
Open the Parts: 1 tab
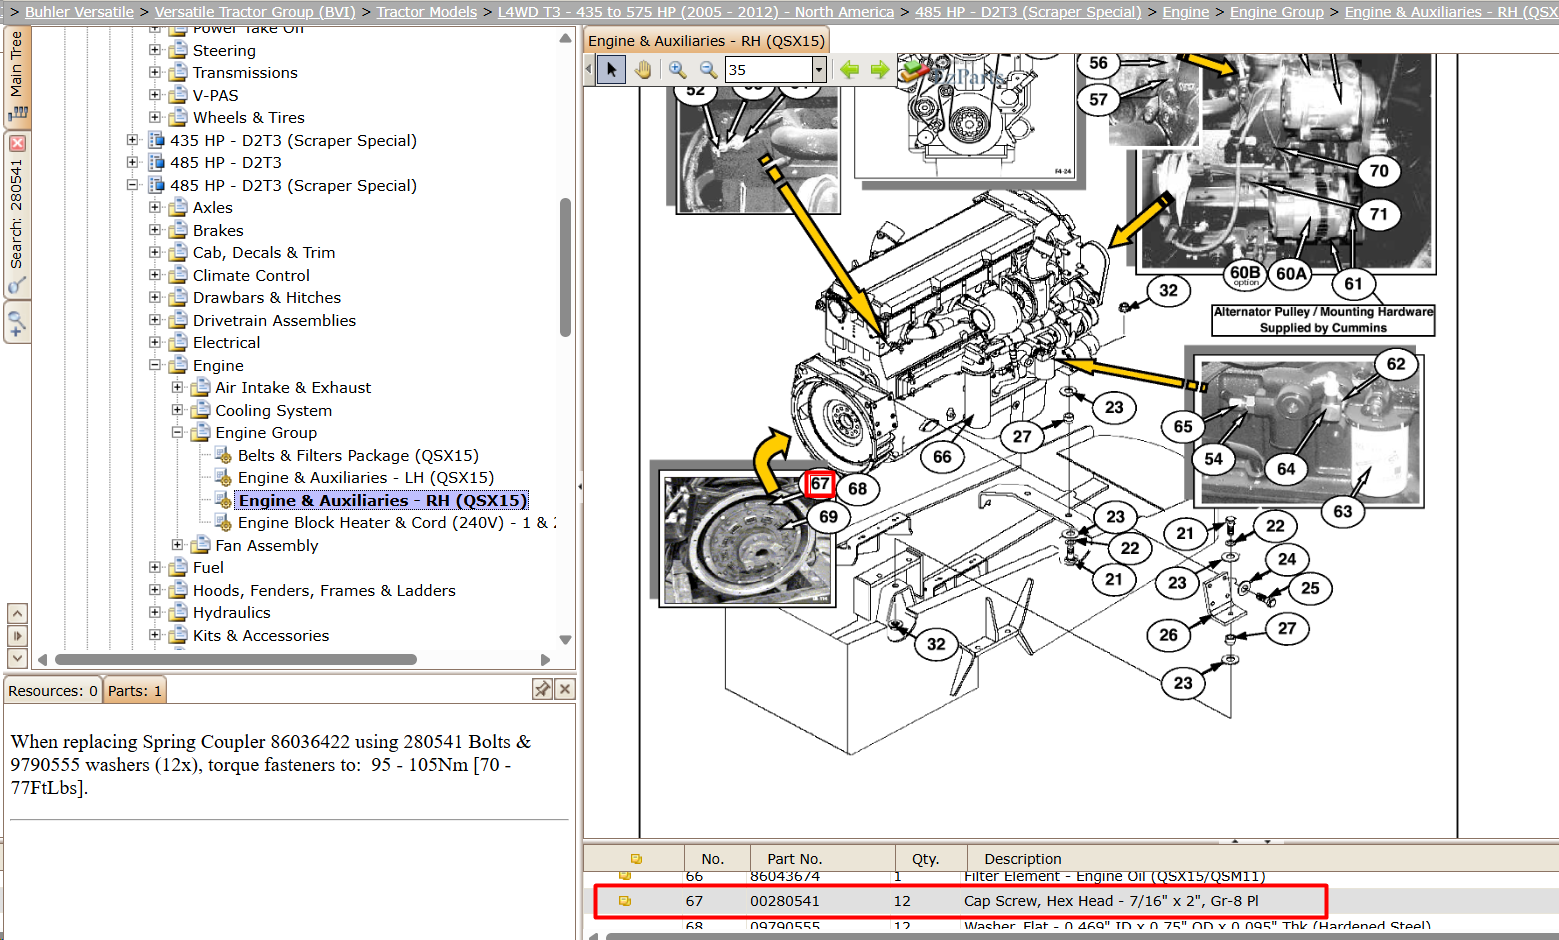point(134,690)
